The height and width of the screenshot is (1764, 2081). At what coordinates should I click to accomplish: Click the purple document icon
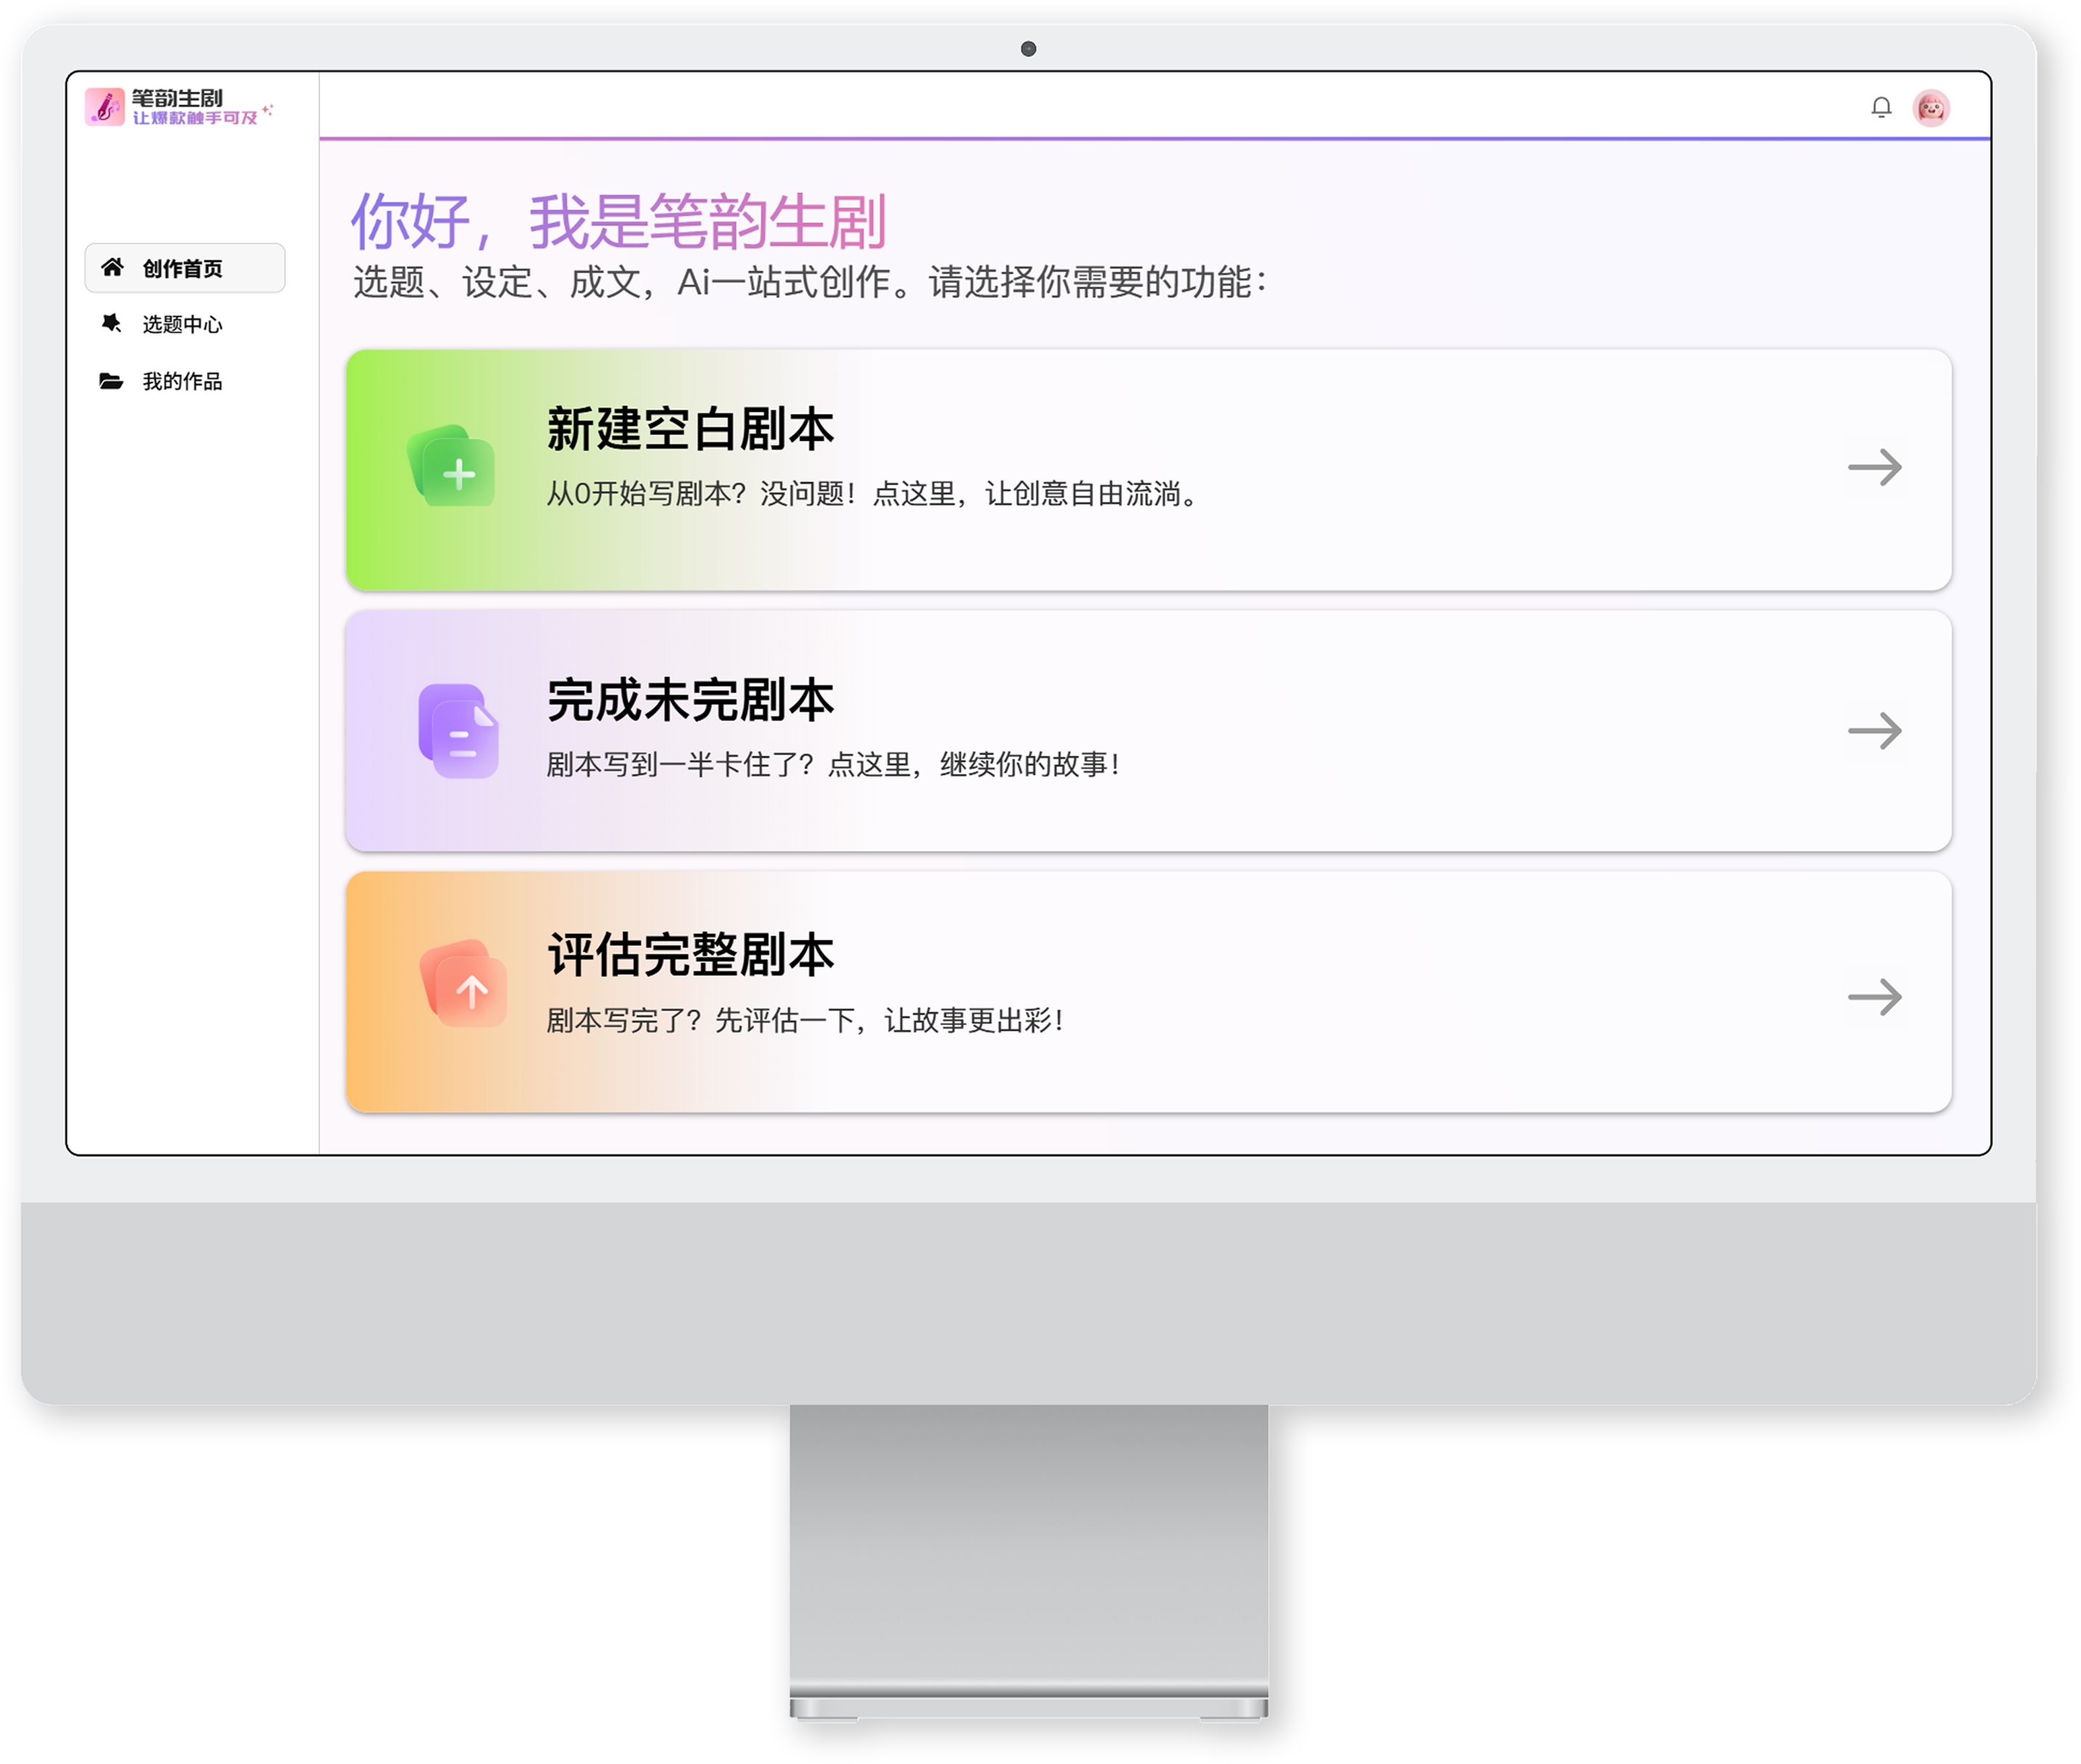pyautogui.click(x=458, y=731)
